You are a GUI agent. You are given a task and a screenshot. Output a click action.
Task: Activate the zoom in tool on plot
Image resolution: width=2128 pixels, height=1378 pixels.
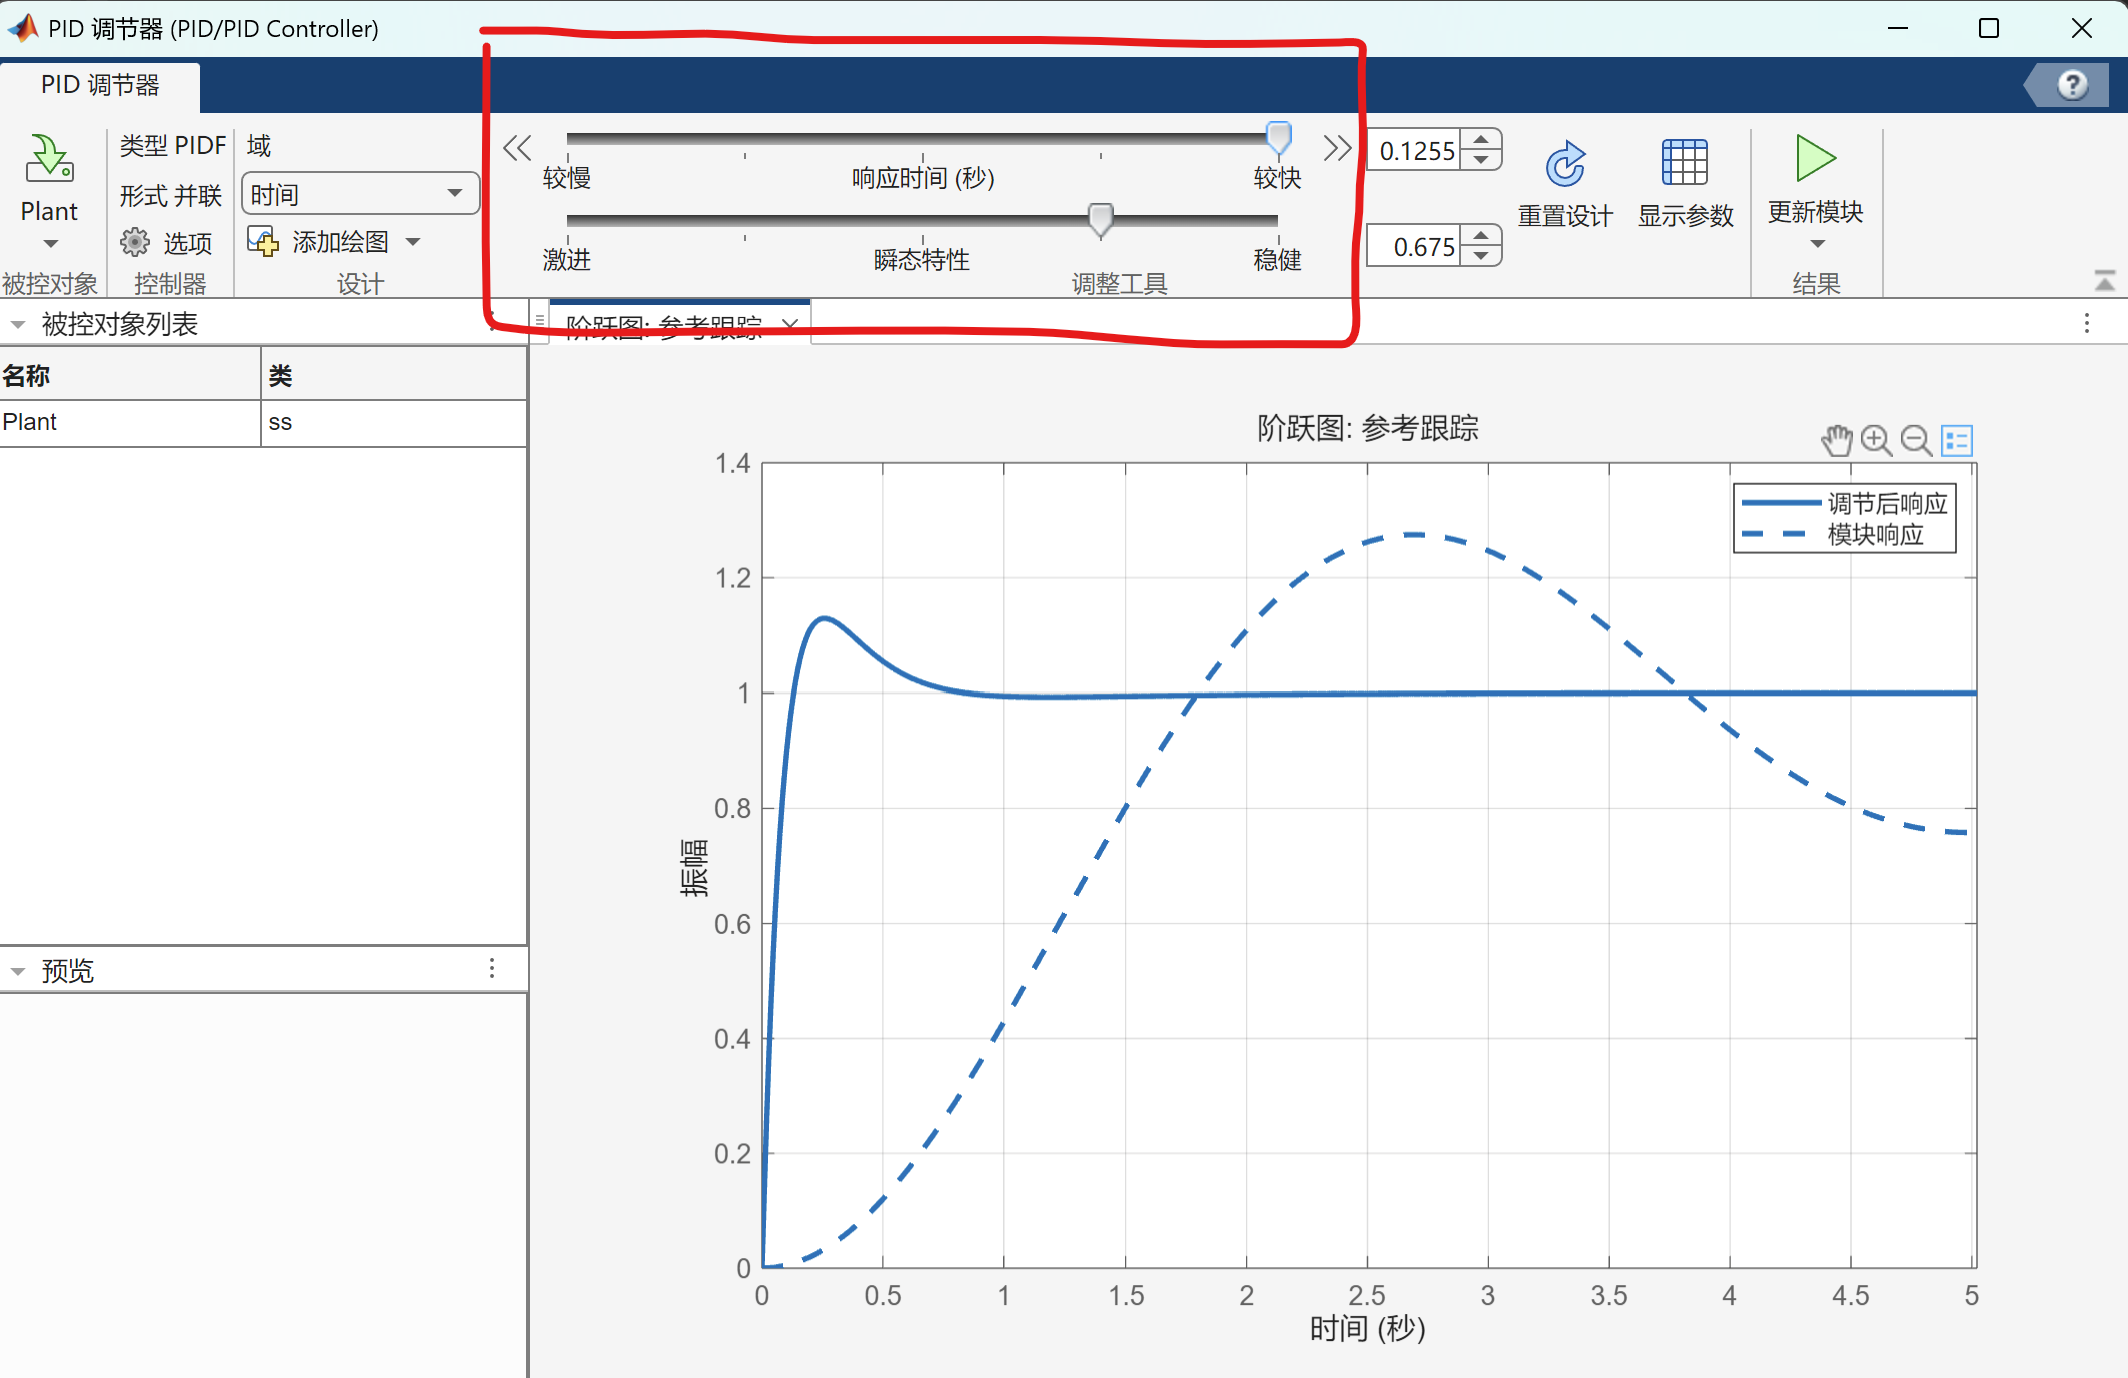[1876, 441]
